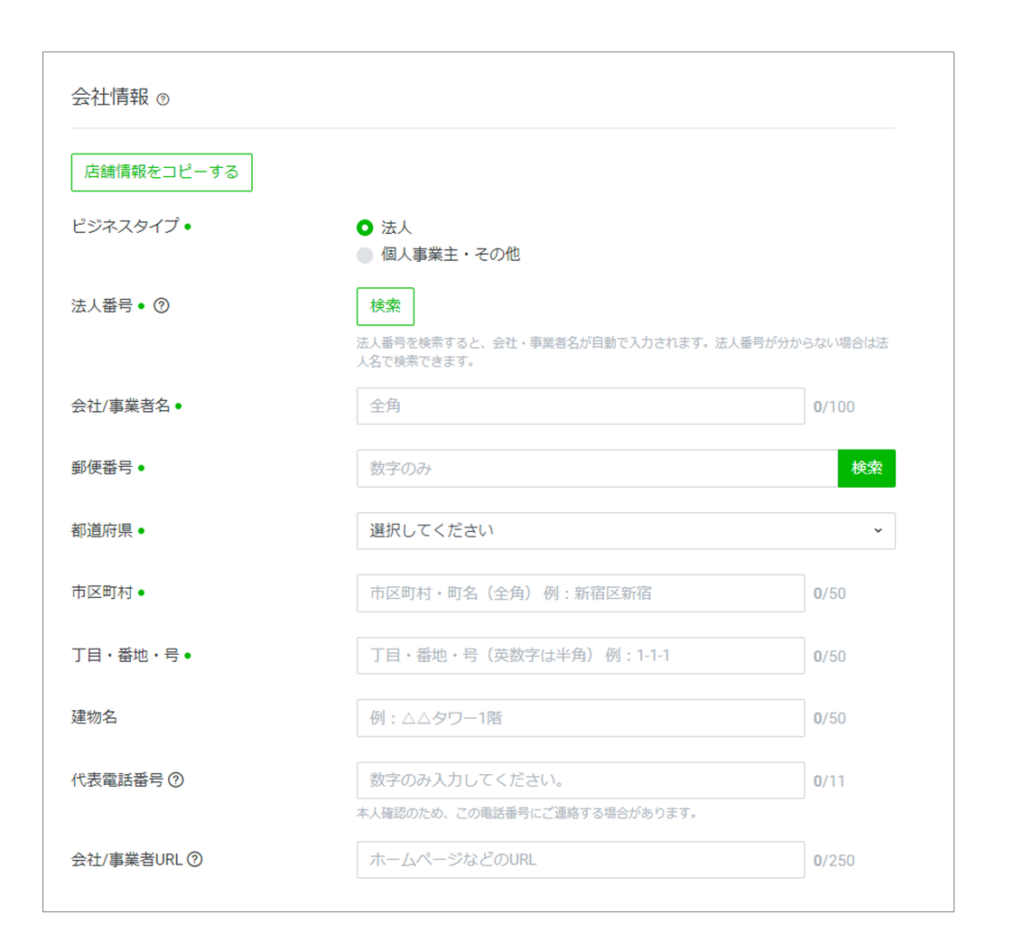
Task: Focus the 代表電話番号 input field
Action: pos(580,780)
